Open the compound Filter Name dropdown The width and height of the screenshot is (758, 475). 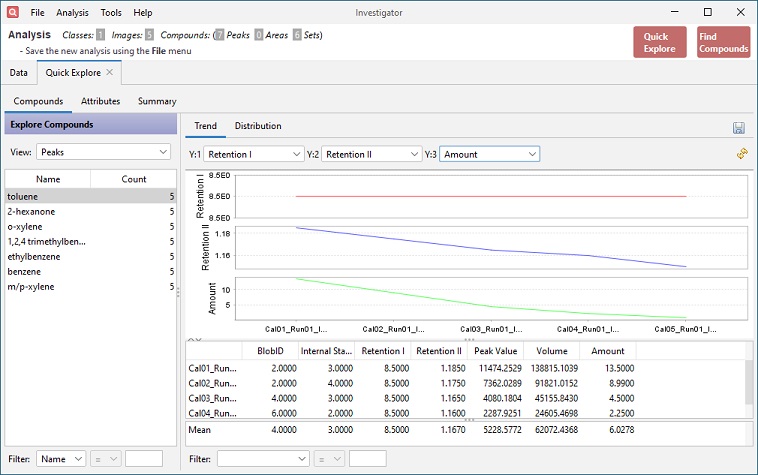[61, 459]
